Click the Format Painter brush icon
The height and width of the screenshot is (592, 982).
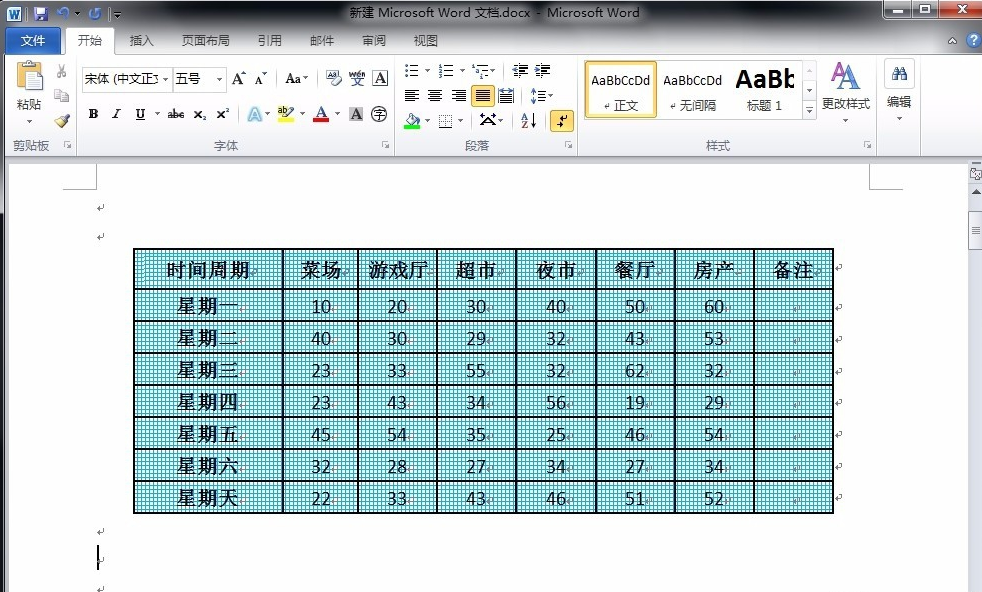point(61,121)
